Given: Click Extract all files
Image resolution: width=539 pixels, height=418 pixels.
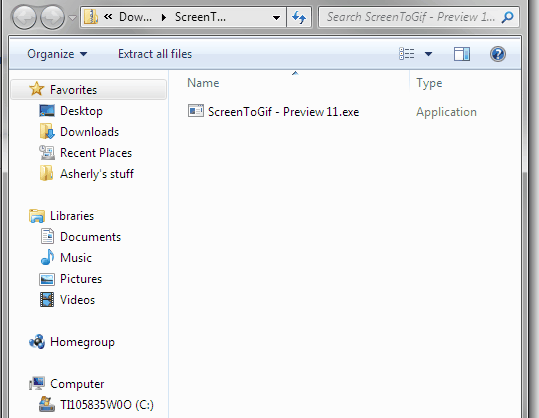Looking at the screenshot, I should [155, 54].
